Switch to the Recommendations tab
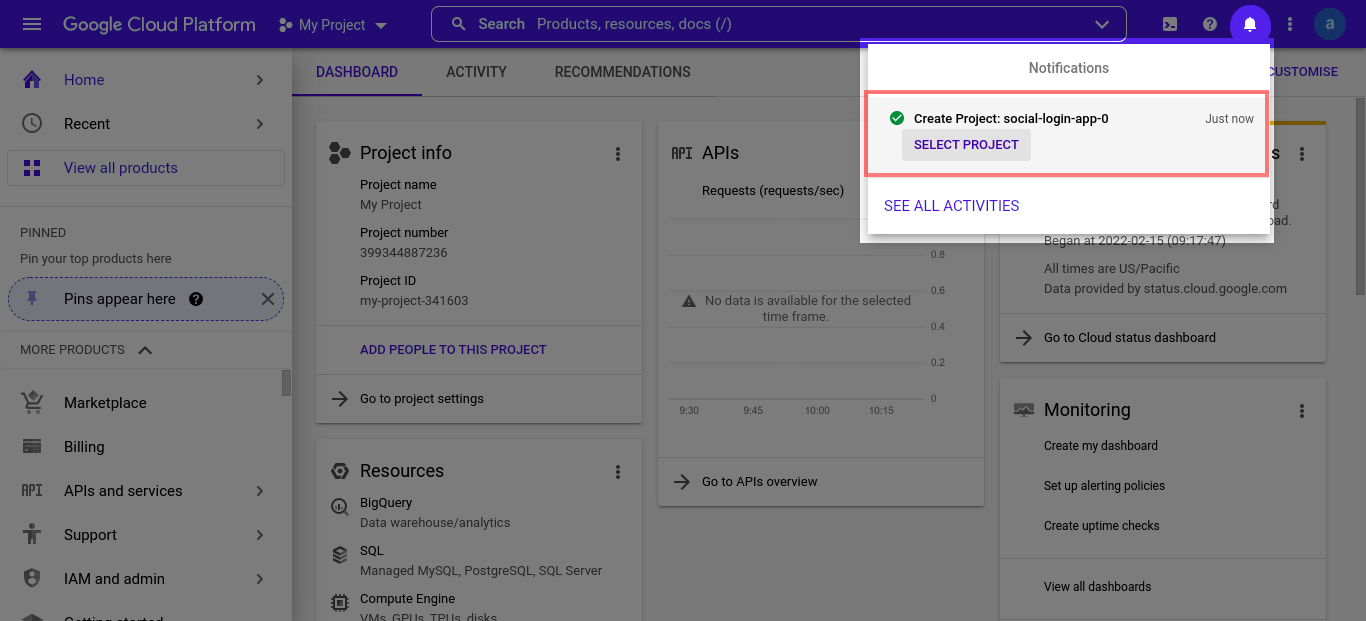The width and height of the screenshot is (1366, 621). (x=623, y=72)
